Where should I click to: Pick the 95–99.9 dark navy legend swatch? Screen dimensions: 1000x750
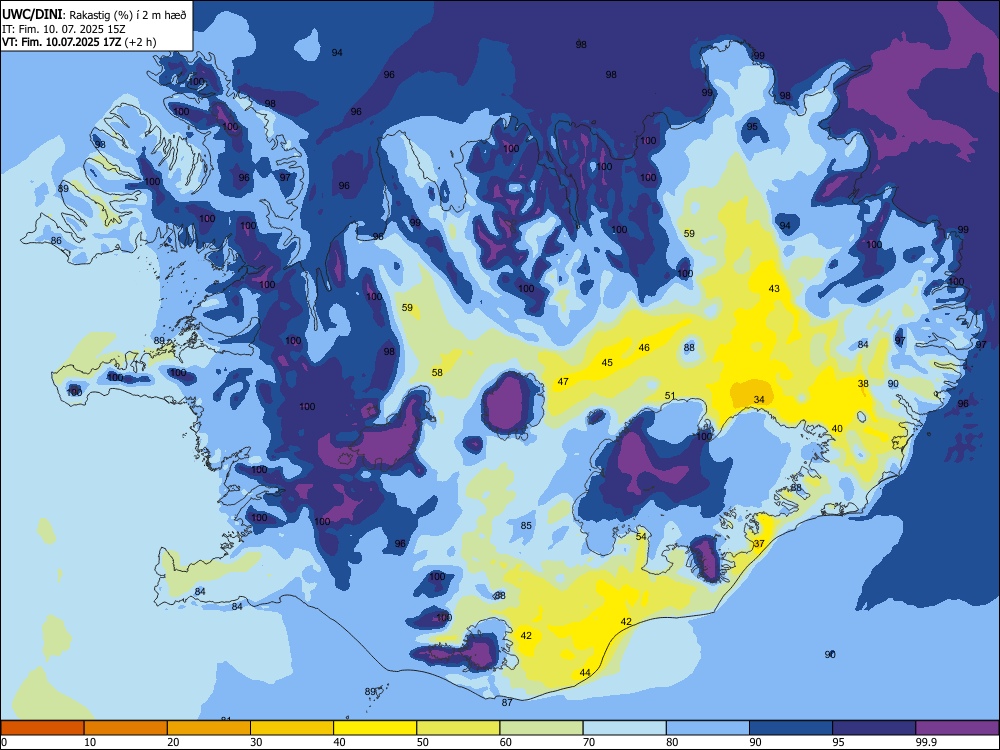click(874, 728)
